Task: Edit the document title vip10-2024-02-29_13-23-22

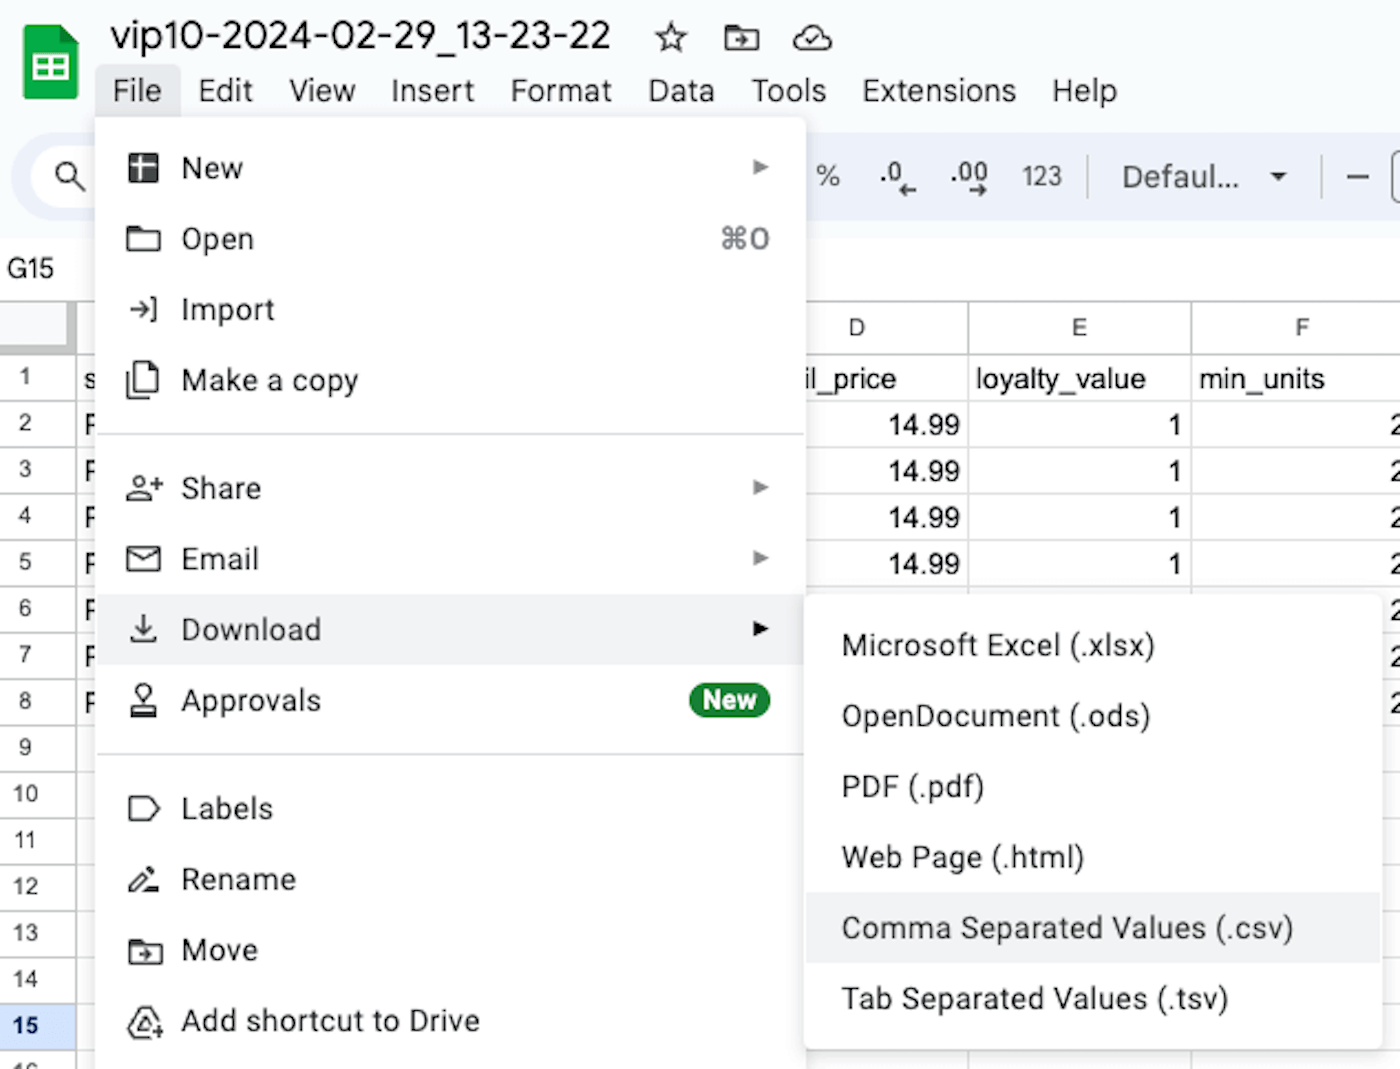Action: pos(360,37)
